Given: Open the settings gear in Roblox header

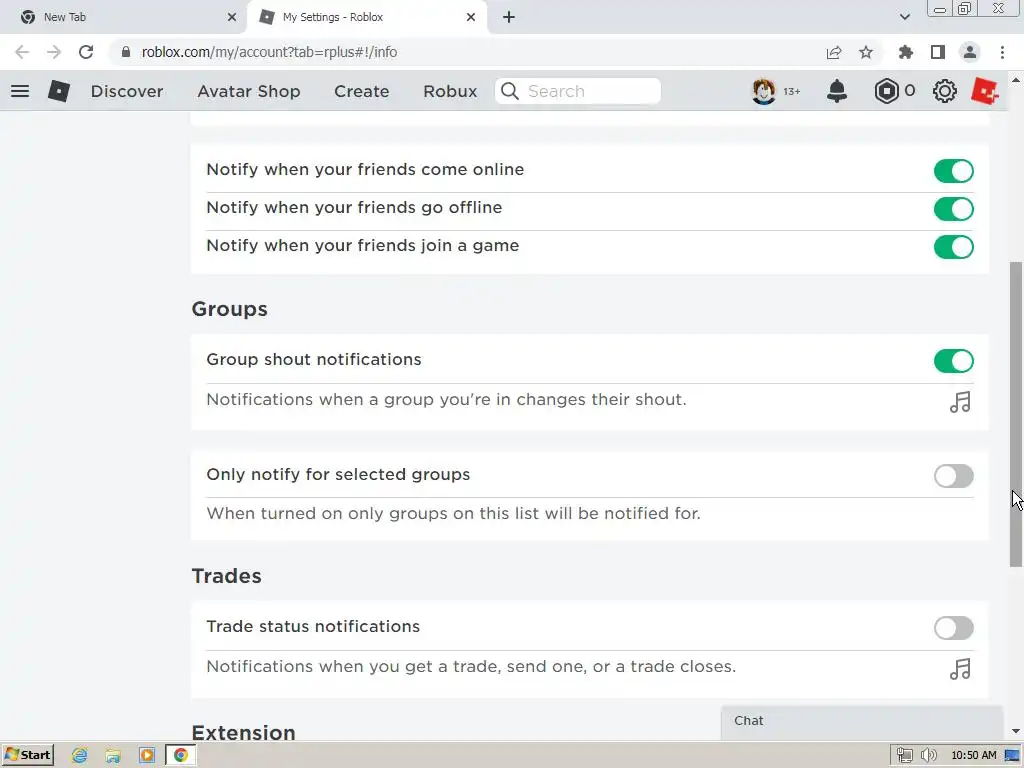Looking at the screenshot, I should [x=944, y=91].
